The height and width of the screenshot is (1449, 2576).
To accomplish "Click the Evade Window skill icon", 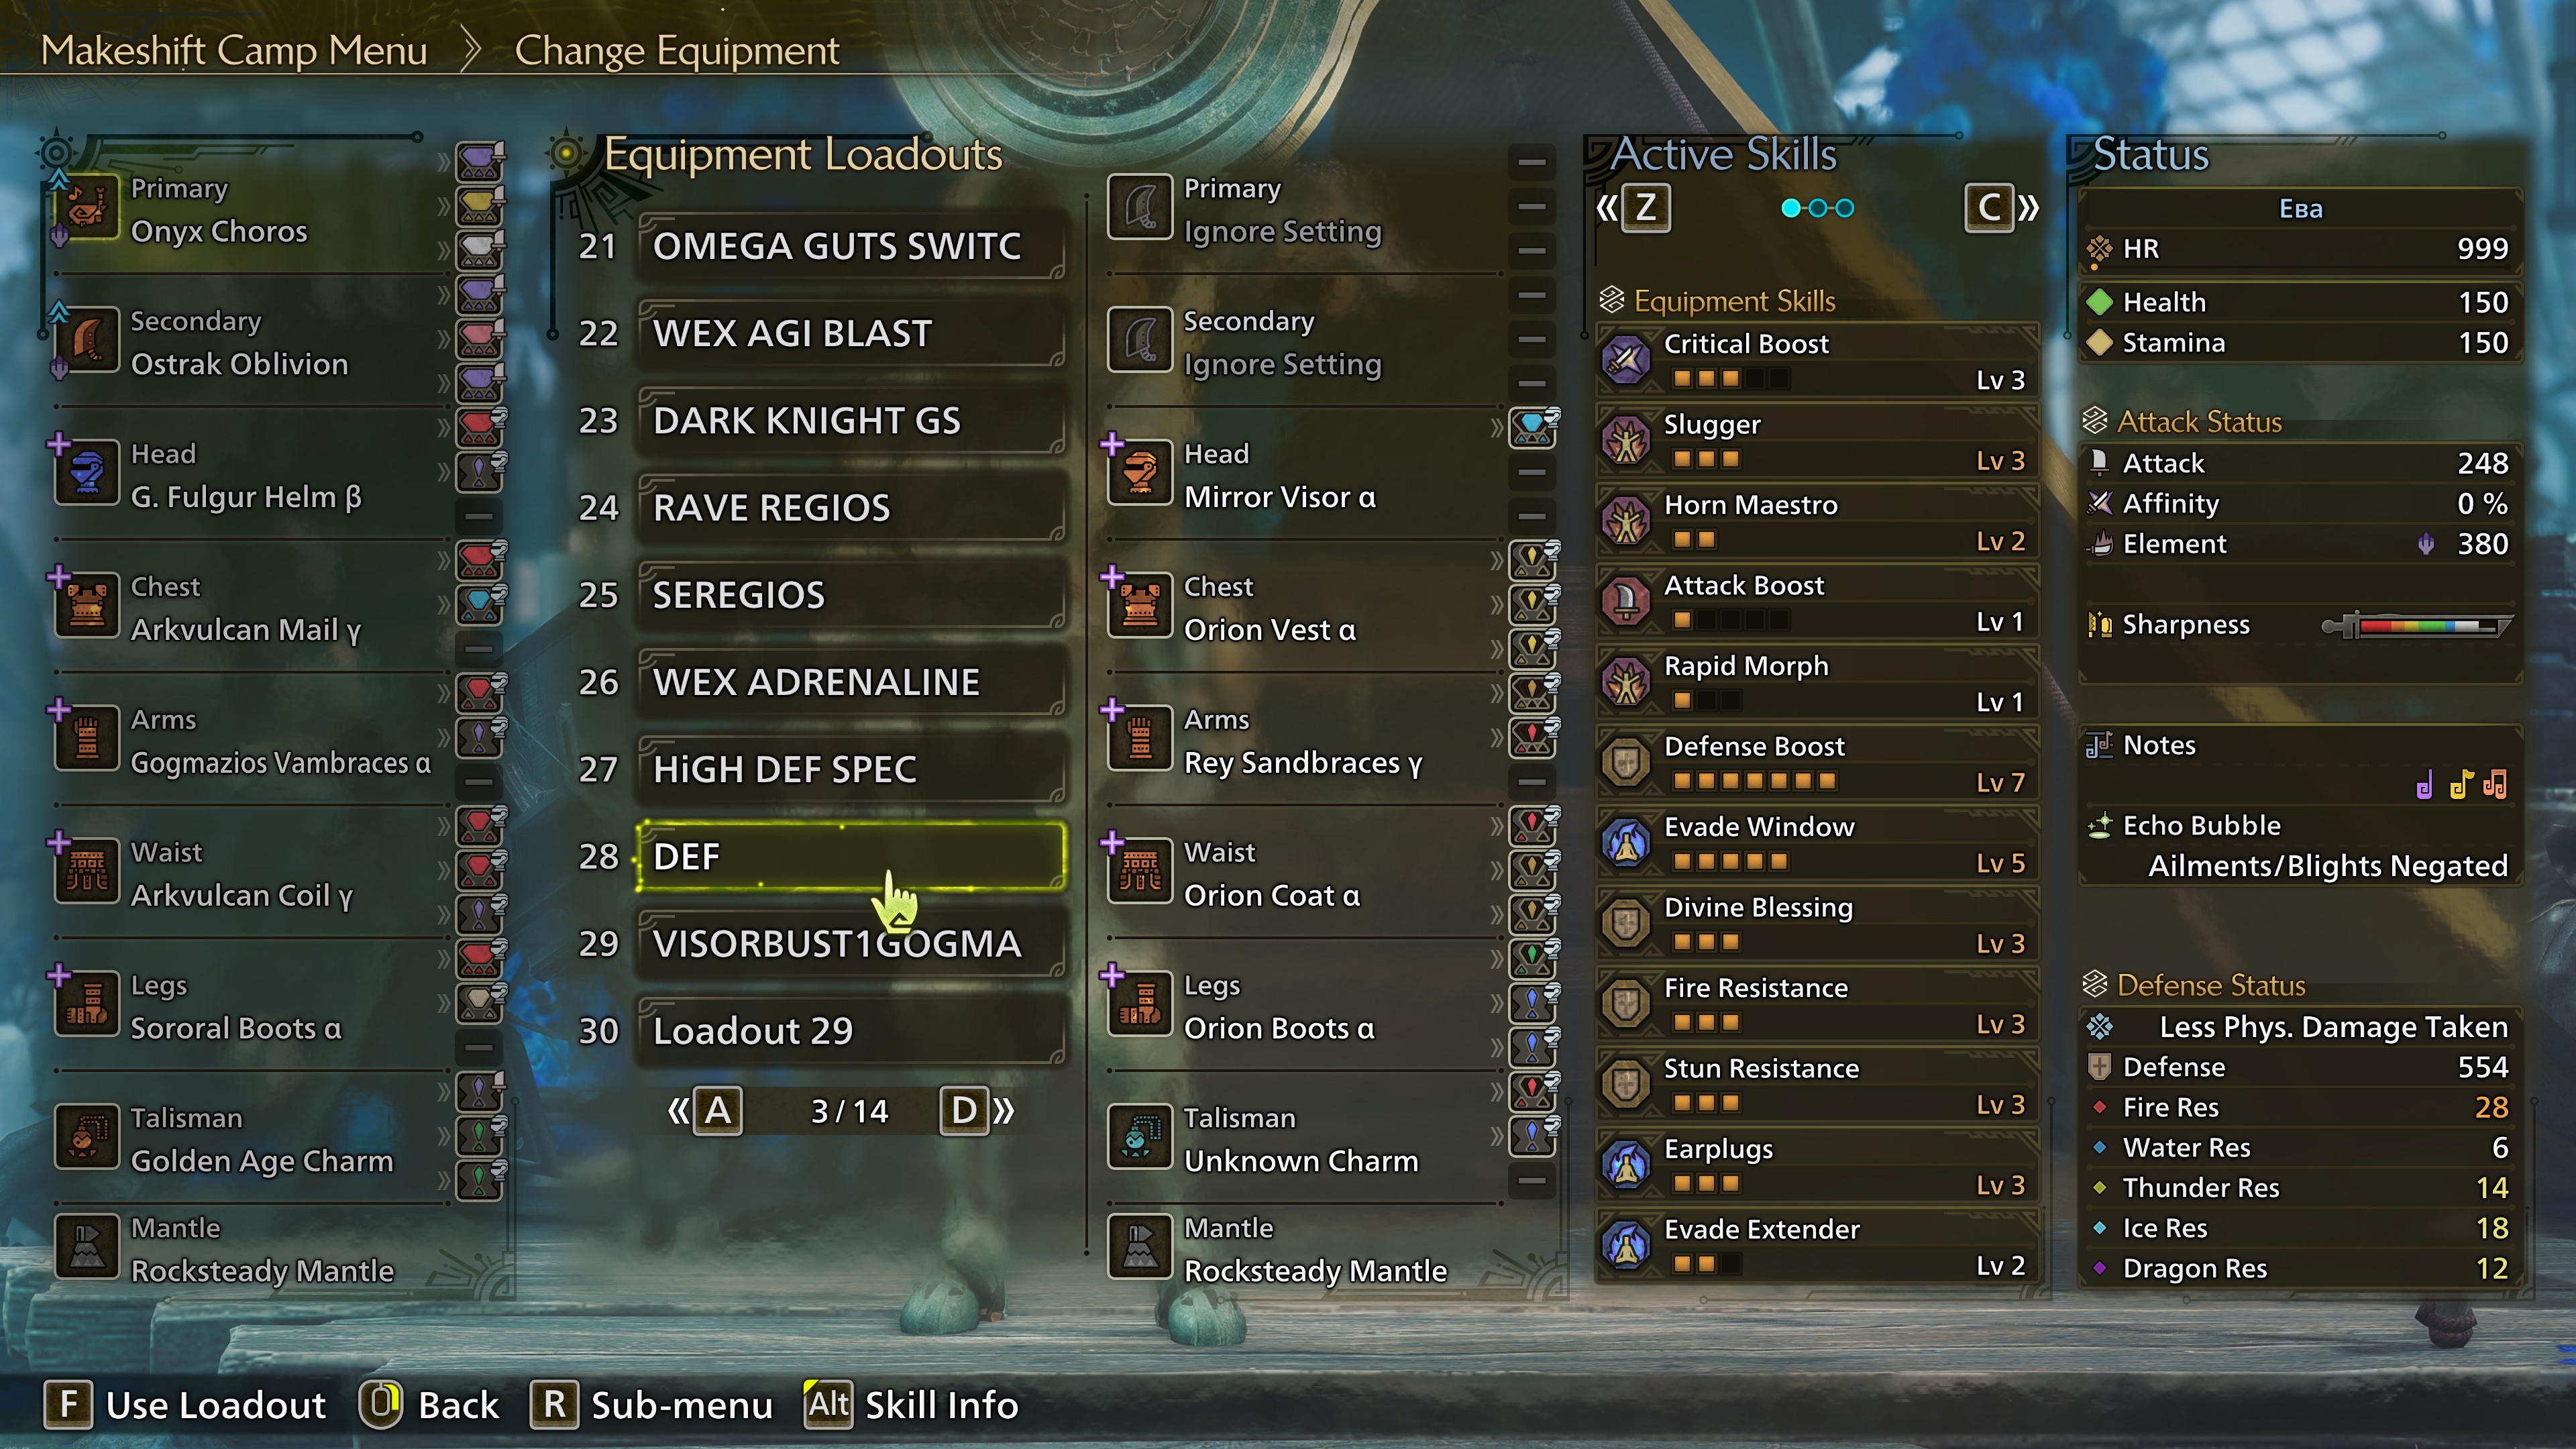I will tap(1626, 843).
